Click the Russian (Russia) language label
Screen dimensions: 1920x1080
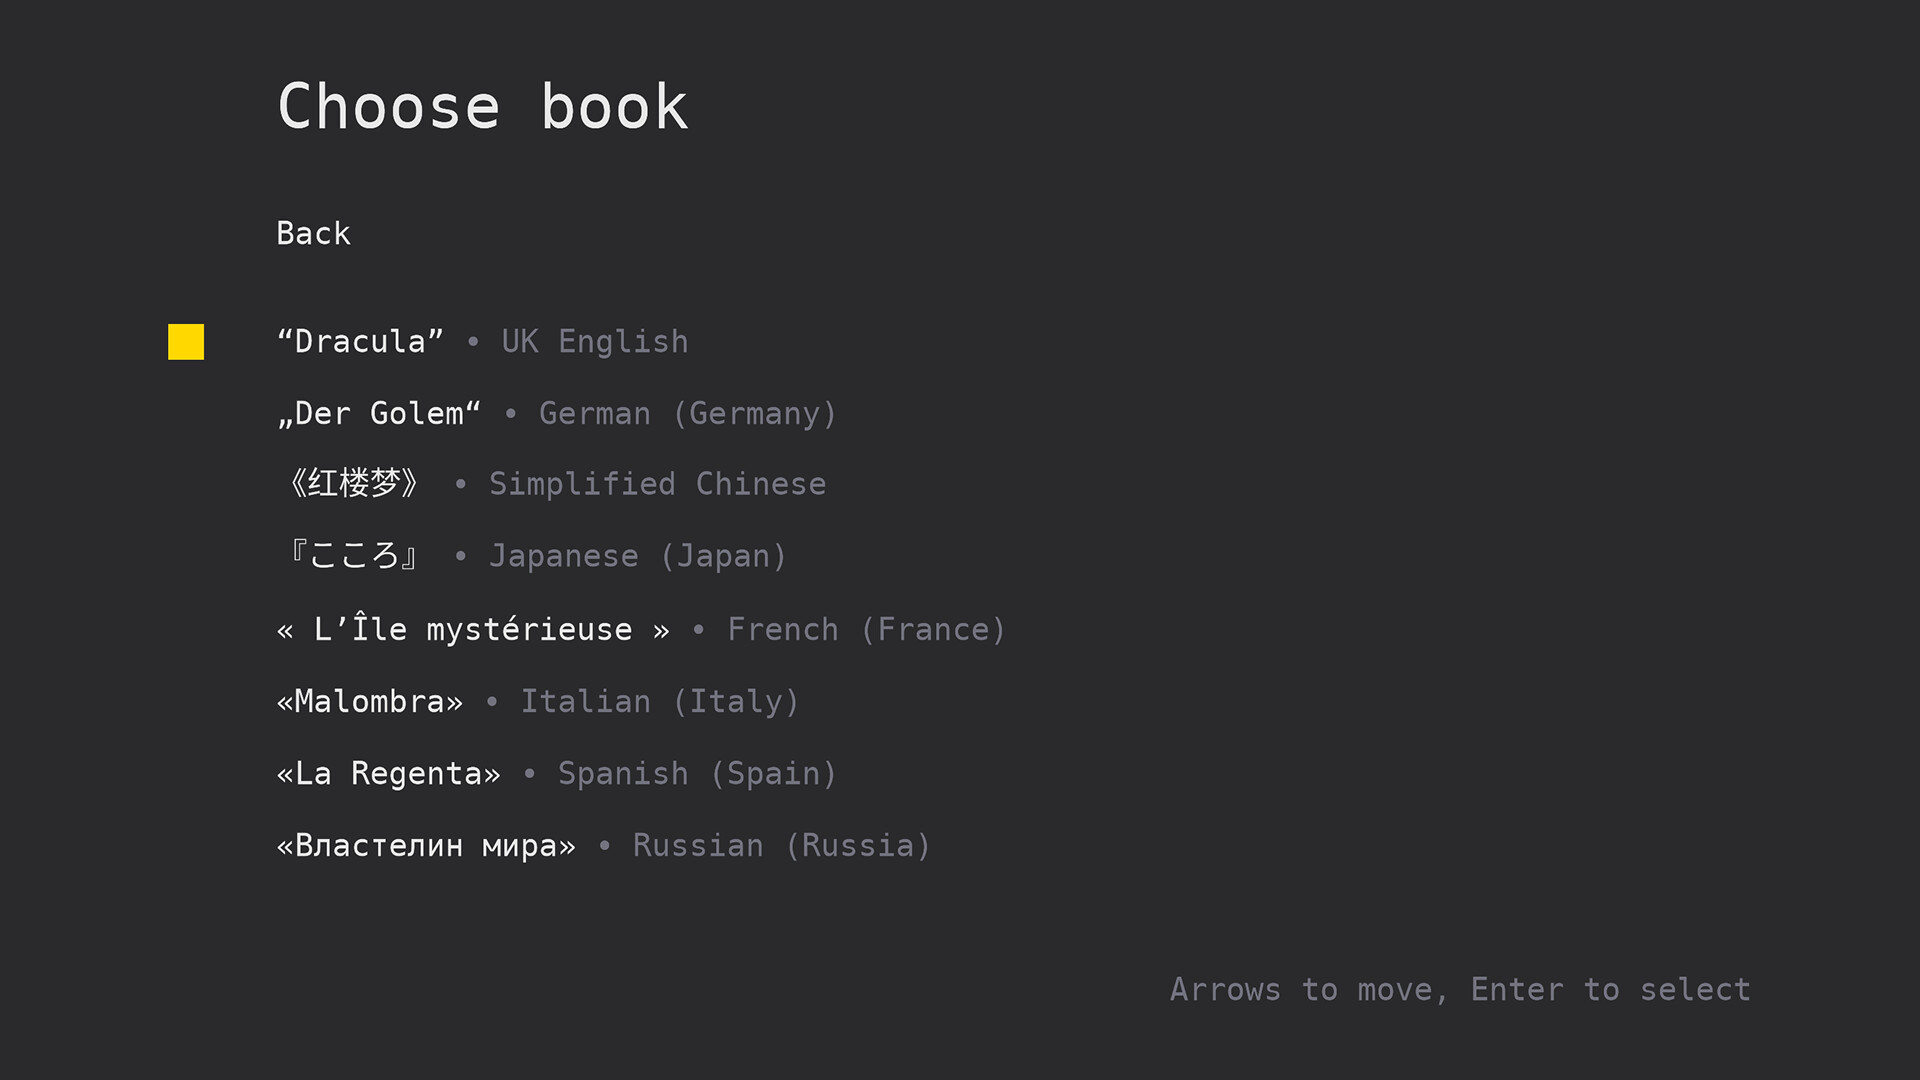pyautogui.click(x=781, y=846)
